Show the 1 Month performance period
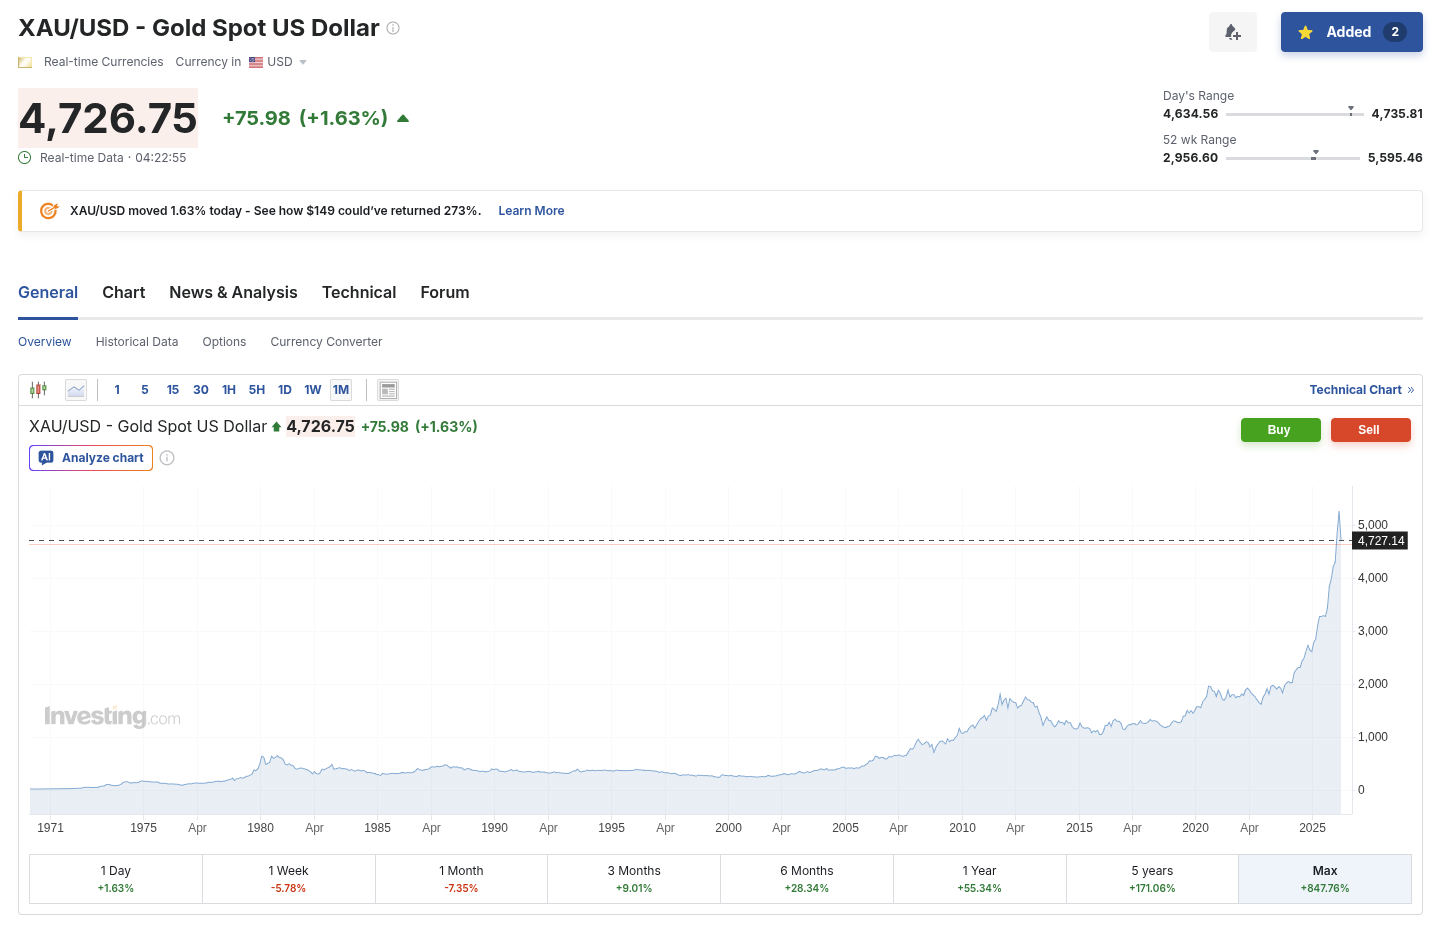Image resolution: width=1436 pixels, height=929 pixels. click(462, 879)
